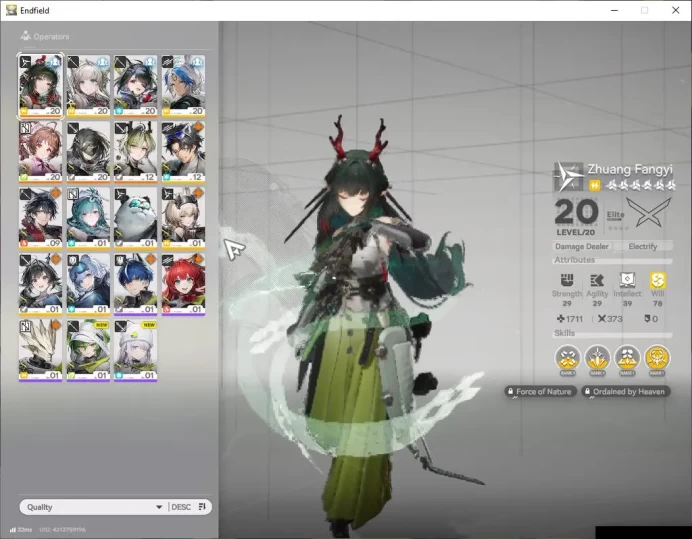Screen dimensions: 692x539
Task: Open the second skill icon under Skills
Action: [x=598, y=358]
